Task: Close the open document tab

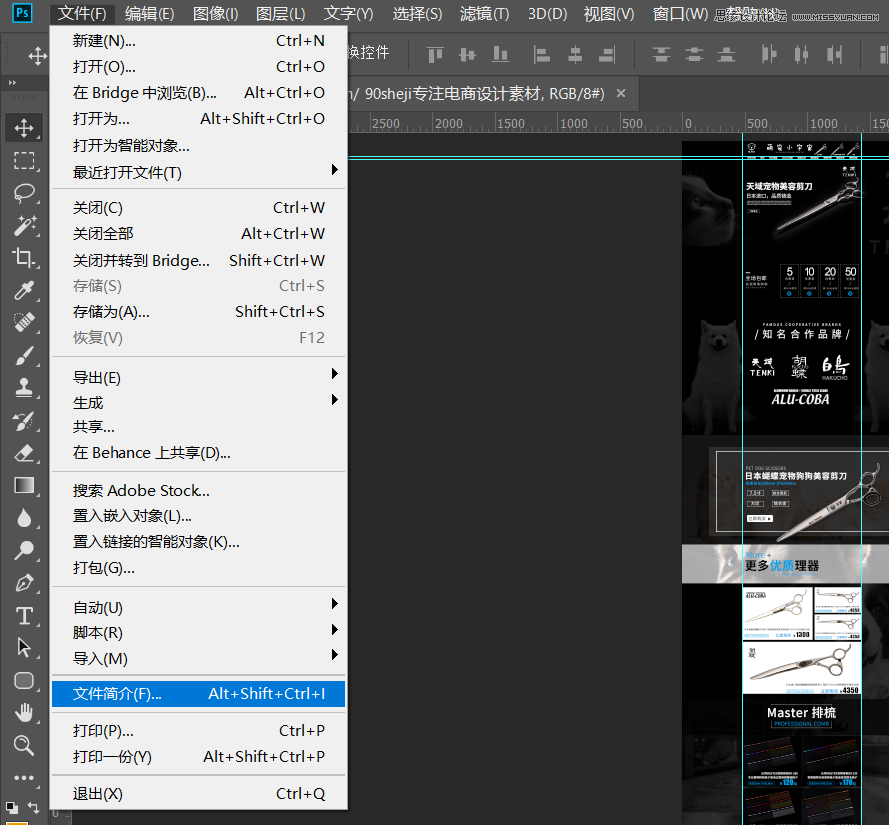Action: (621, 93)
